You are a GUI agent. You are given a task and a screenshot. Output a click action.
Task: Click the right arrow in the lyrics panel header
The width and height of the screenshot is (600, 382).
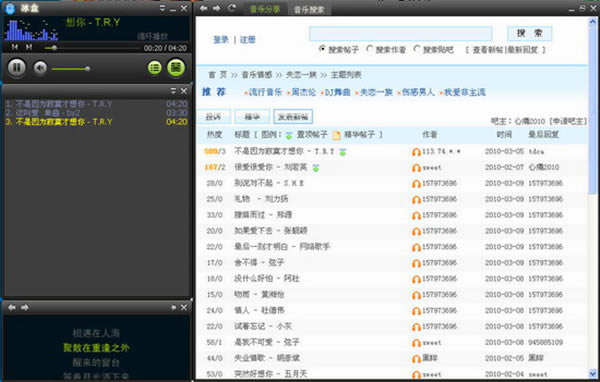pyautogui.click(x=25, y=307)
